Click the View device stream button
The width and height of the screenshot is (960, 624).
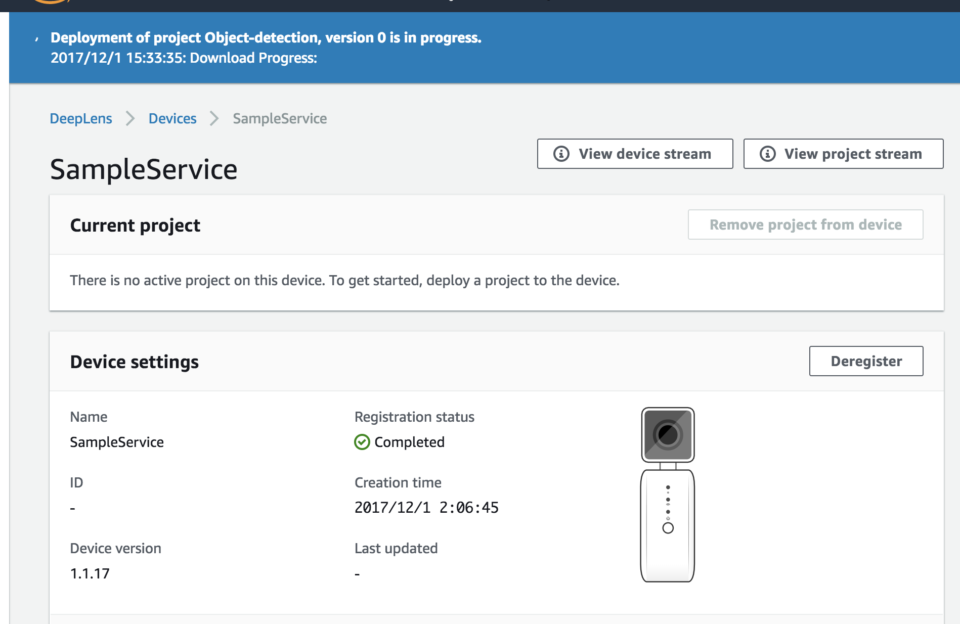pyautogui.click(x=635, y=154)
